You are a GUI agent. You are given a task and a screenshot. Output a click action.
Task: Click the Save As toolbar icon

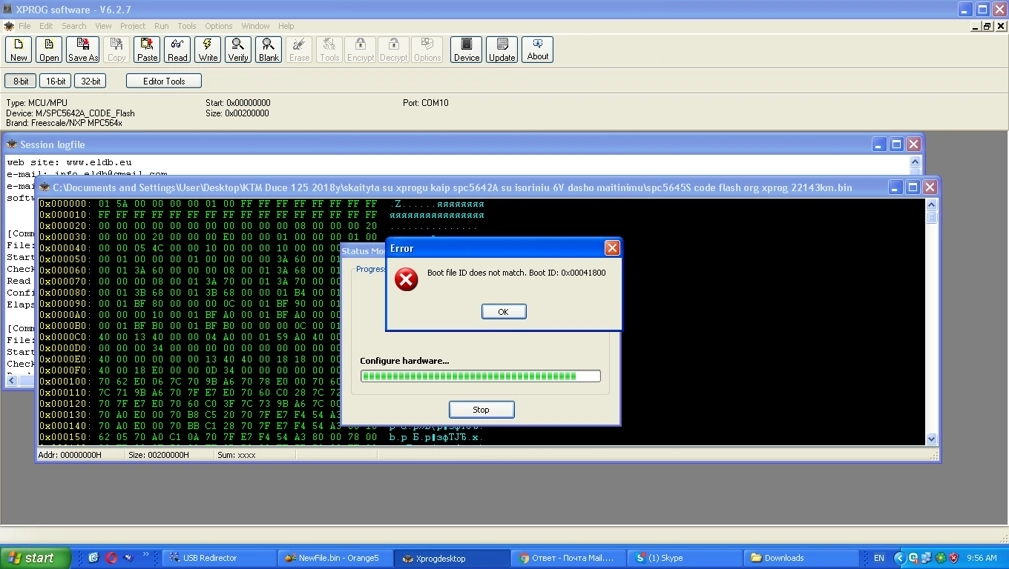click(x=83, y=50)
